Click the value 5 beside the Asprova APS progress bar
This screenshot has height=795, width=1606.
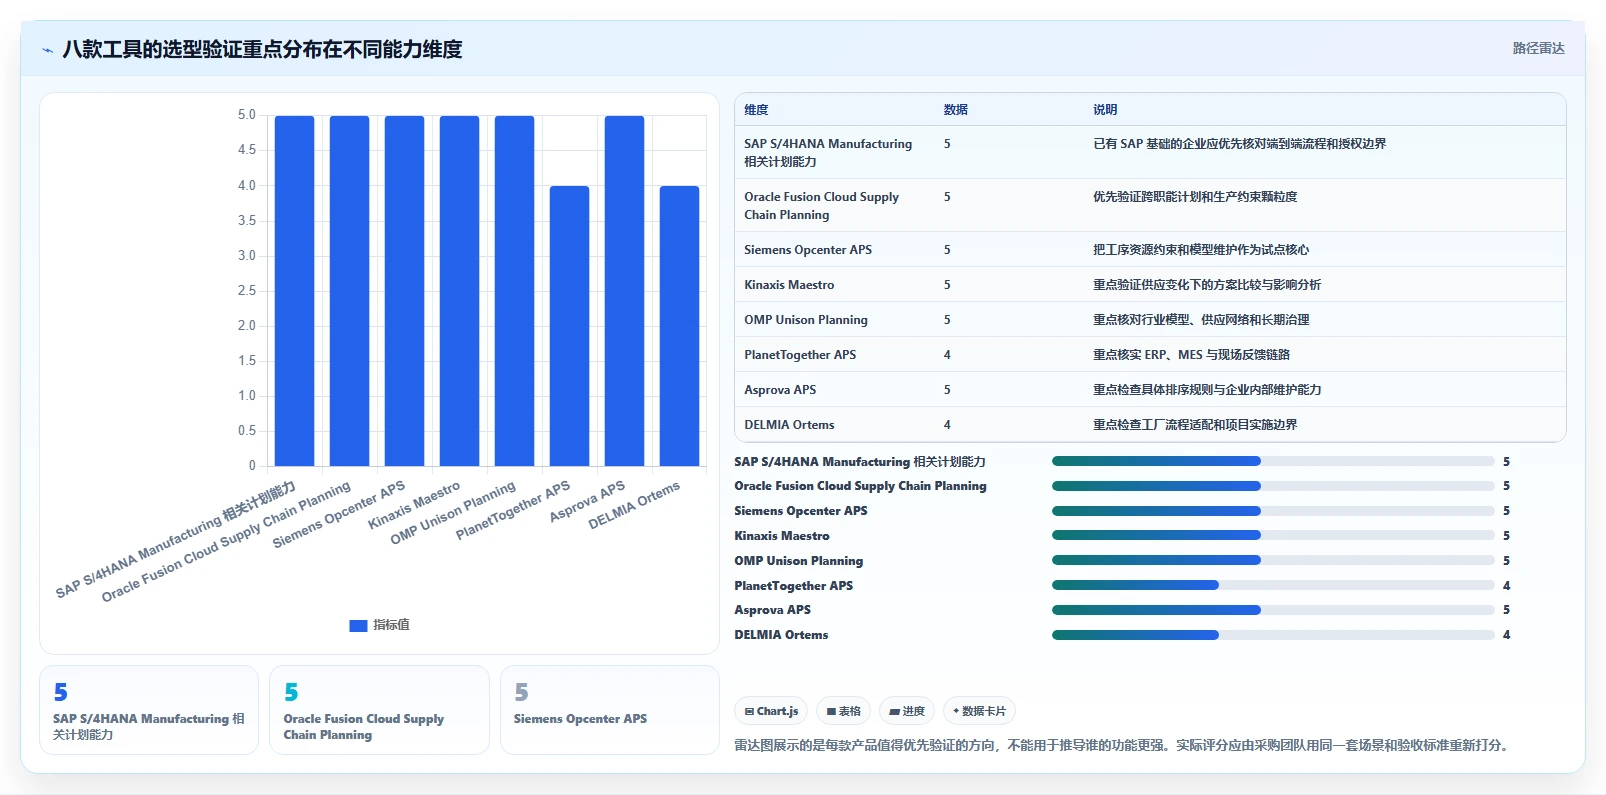coord(1506,610)
